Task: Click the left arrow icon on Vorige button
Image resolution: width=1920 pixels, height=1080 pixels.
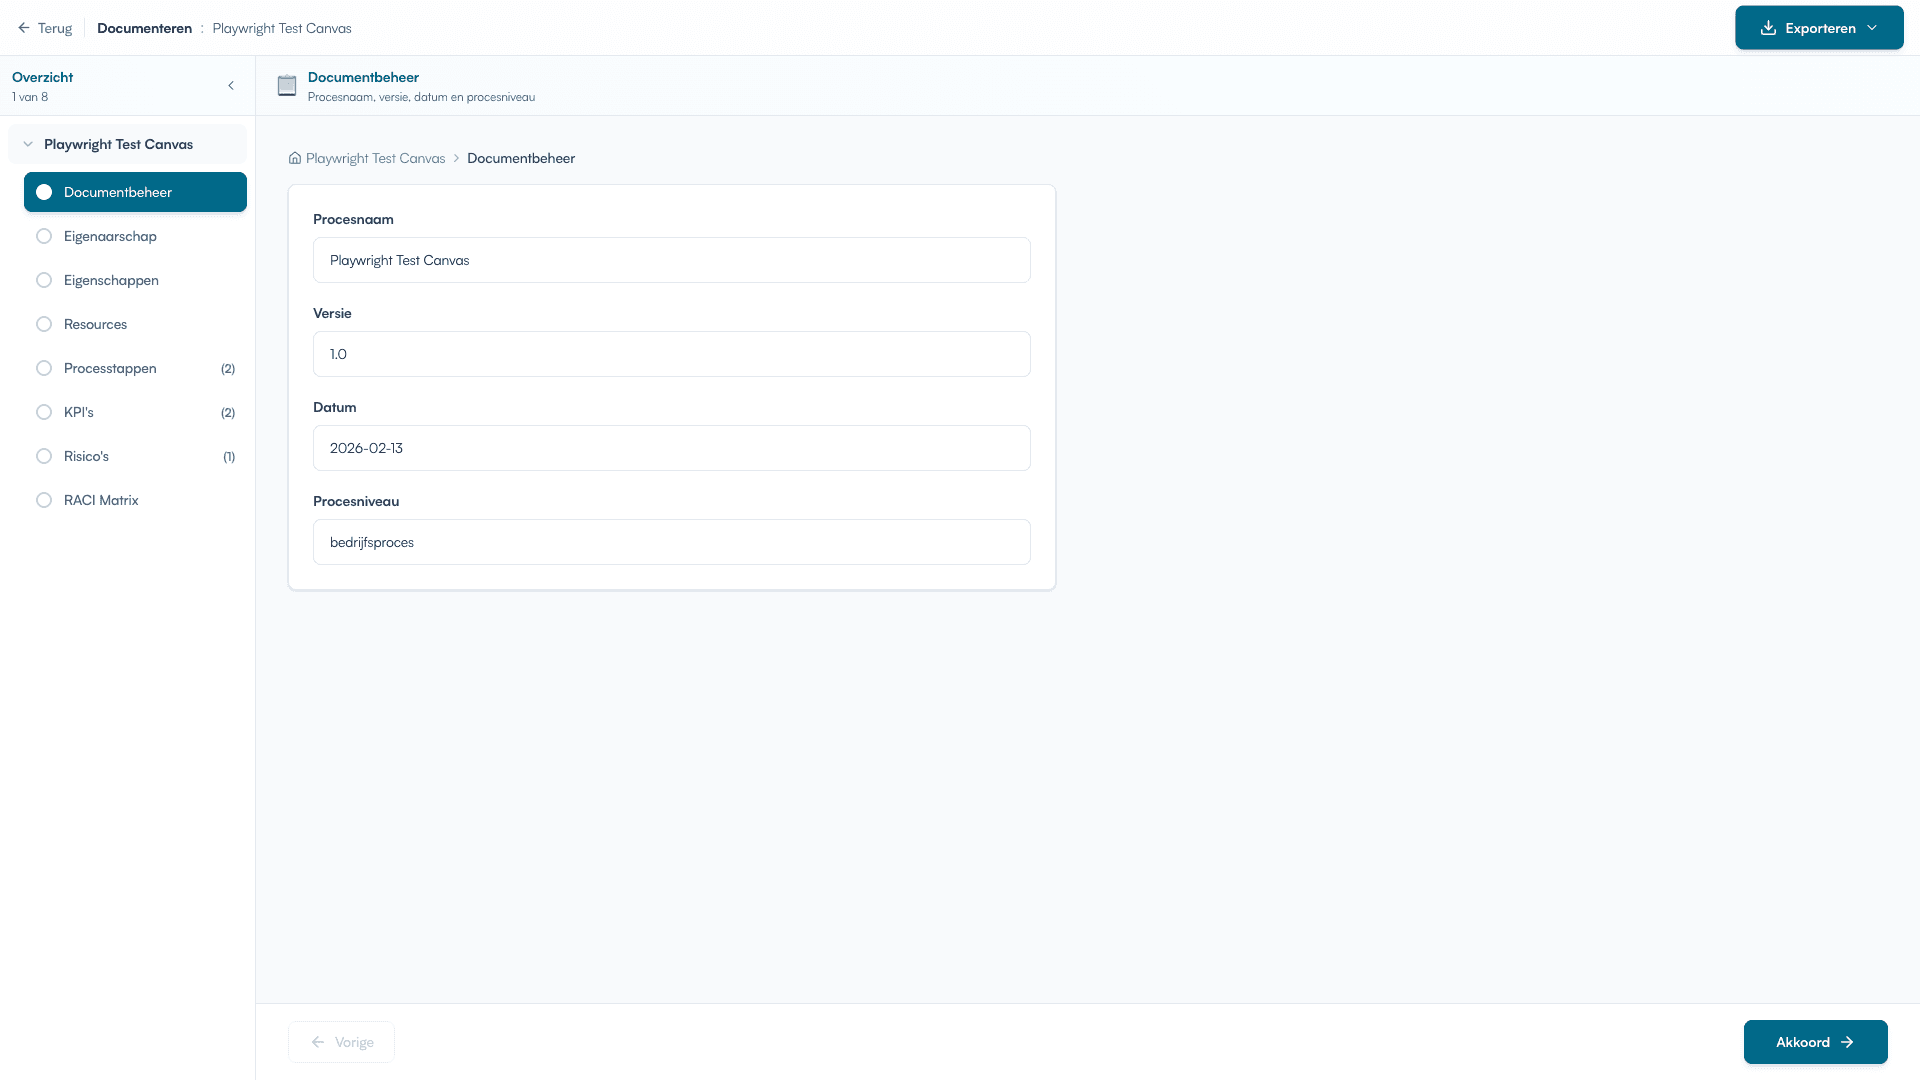Action: (x=317, y=1042)
